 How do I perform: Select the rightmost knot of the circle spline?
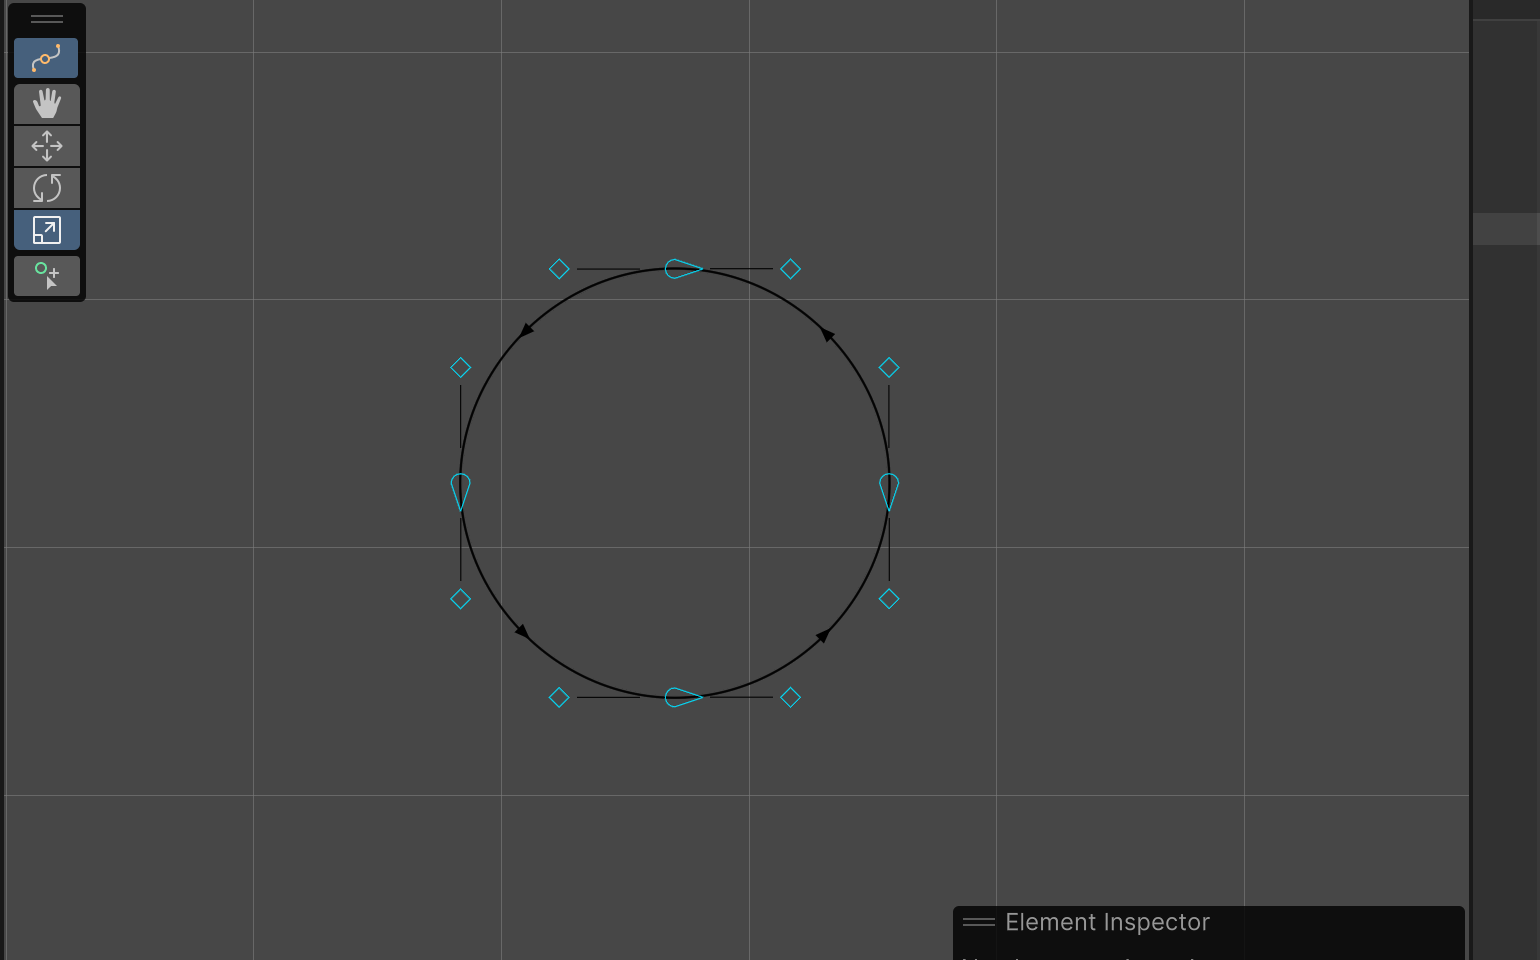click(x=889, y=492)
